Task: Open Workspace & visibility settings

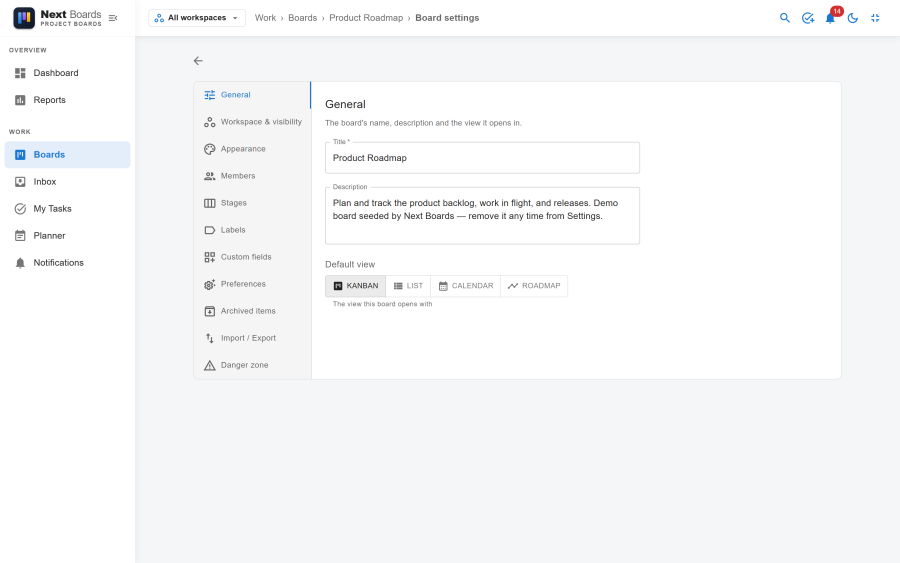Action: click(253, 122)
